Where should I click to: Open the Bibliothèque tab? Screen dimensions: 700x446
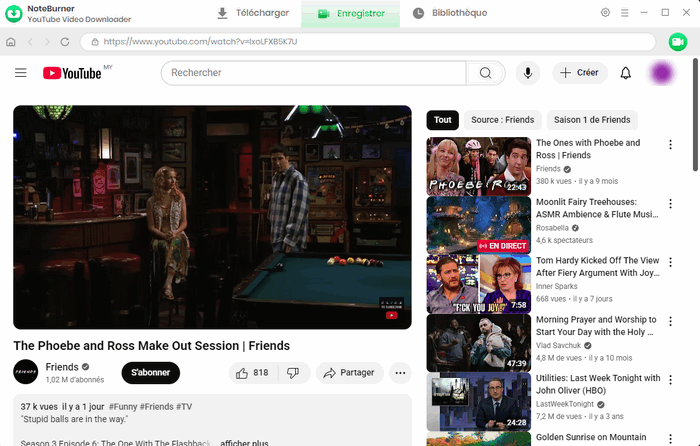[450, 13]
